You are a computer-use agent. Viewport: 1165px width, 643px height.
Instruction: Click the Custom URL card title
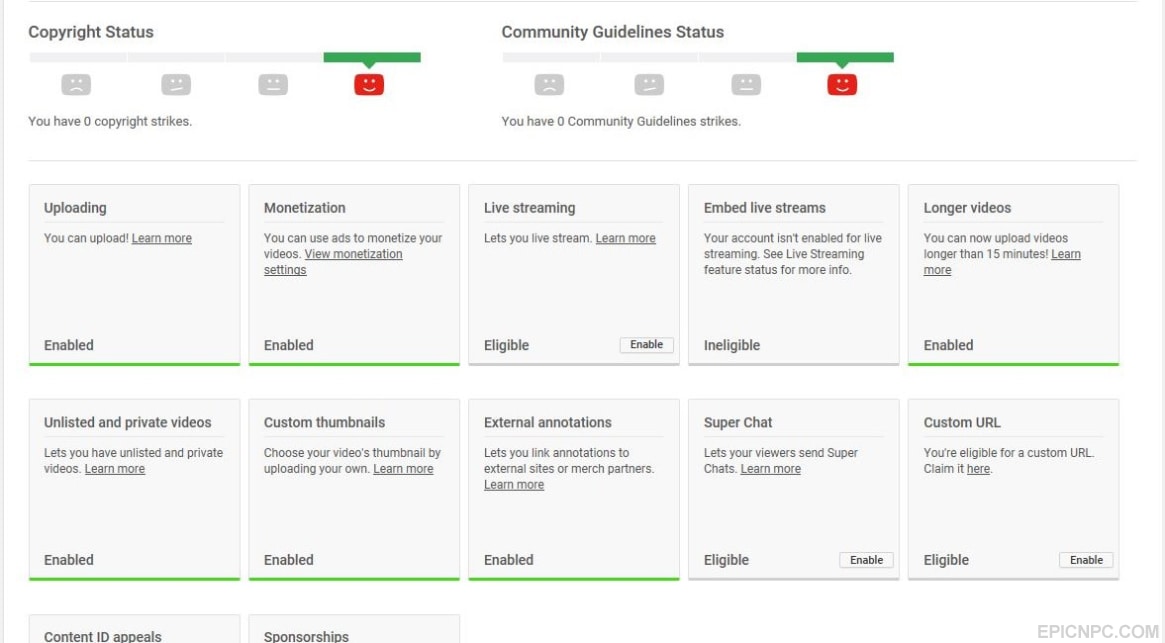coord(962,422)
